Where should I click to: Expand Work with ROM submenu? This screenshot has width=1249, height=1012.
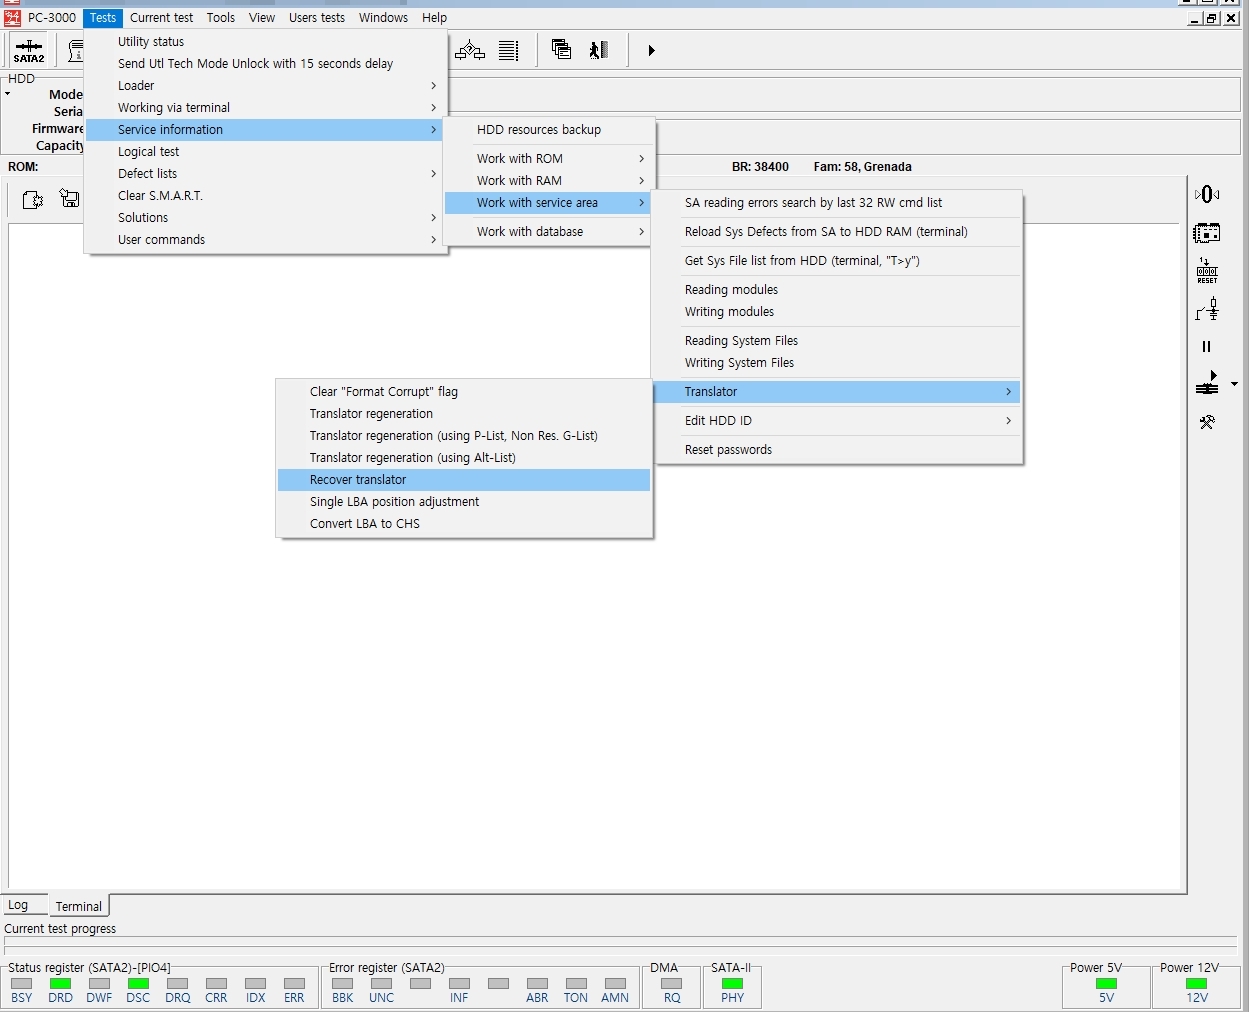tap(549, 159)
